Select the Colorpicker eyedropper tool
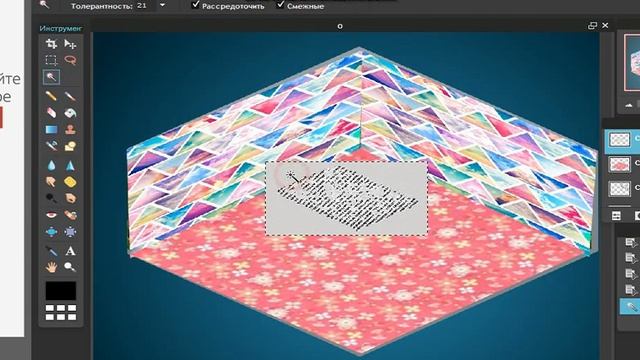 pyautogui.click(x=51, y=251)
